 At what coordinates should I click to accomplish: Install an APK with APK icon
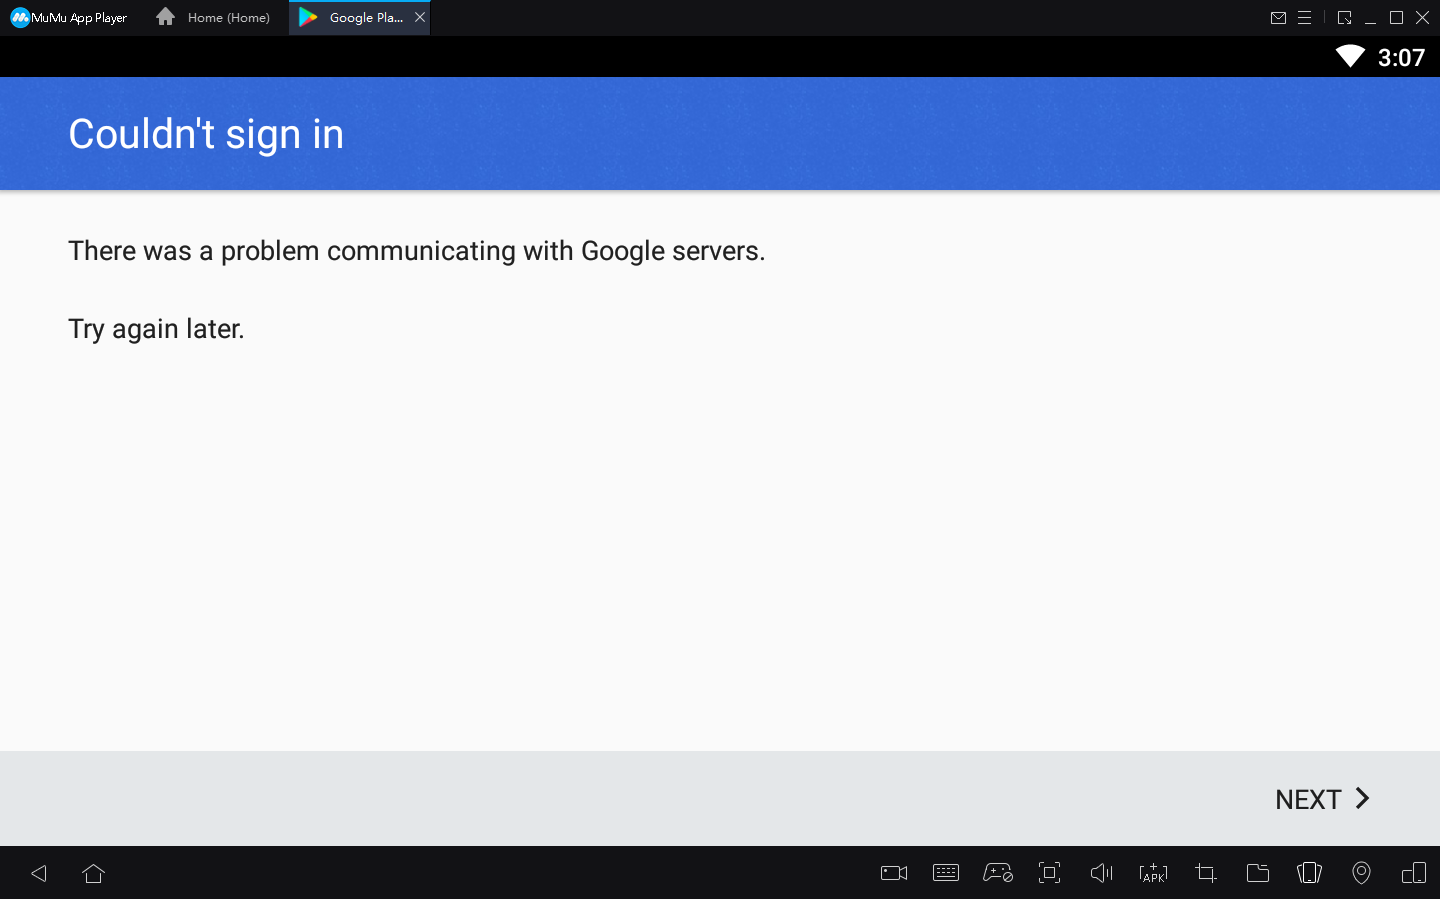(1153, 873)
